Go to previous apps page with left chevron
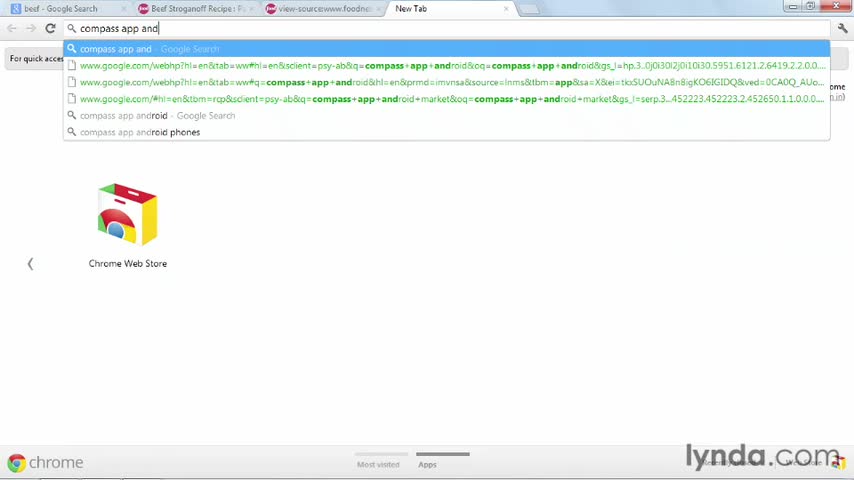 pyautogui.click(x=30, y=264)
